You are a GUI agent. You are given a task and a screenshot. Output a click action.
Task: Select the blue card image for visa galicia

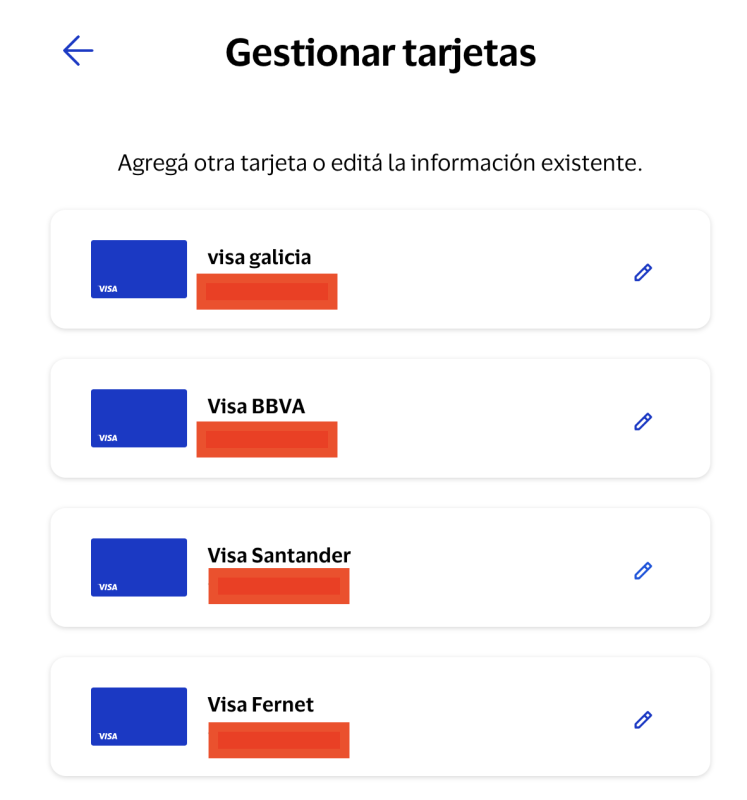[x=139, y=268]
